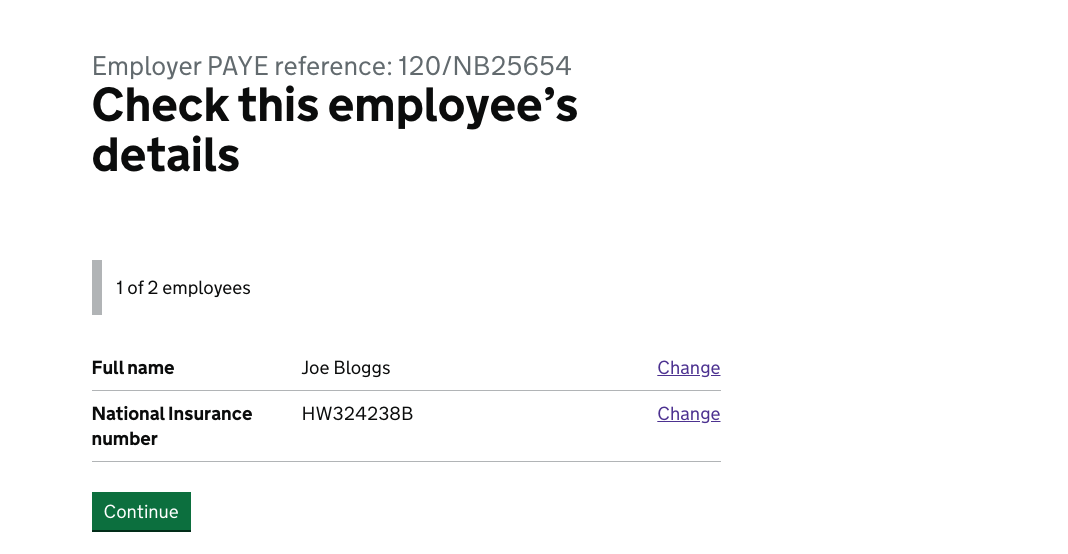Image resolution: width=1068 pixels, height=554 pixels.
Task: Click the divider line above Continue button
Action: click(406, 461)
